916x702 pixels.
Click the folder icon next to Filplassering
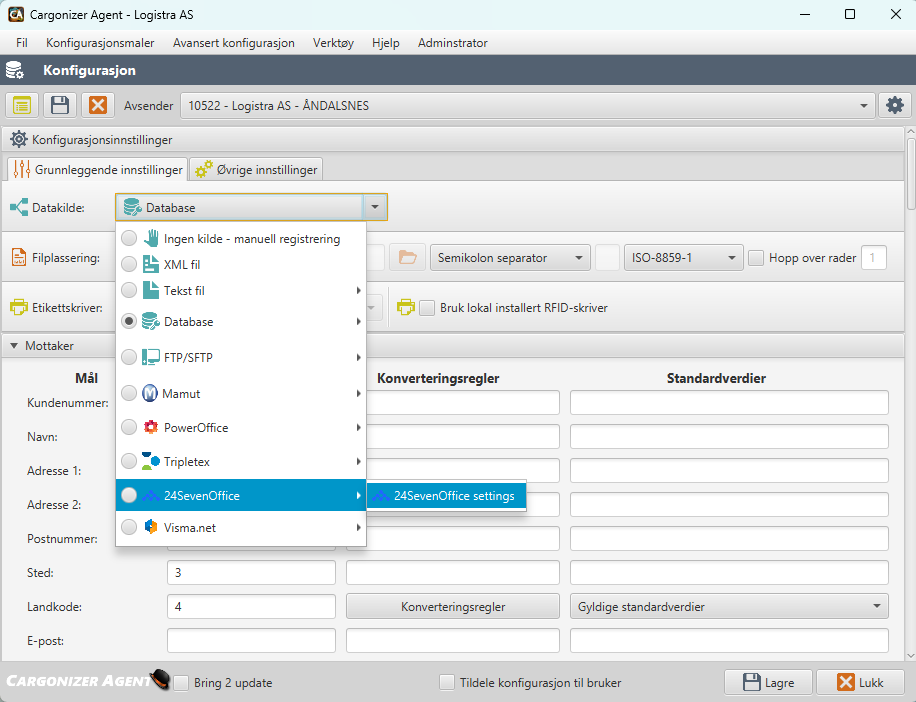coord(407,257)
